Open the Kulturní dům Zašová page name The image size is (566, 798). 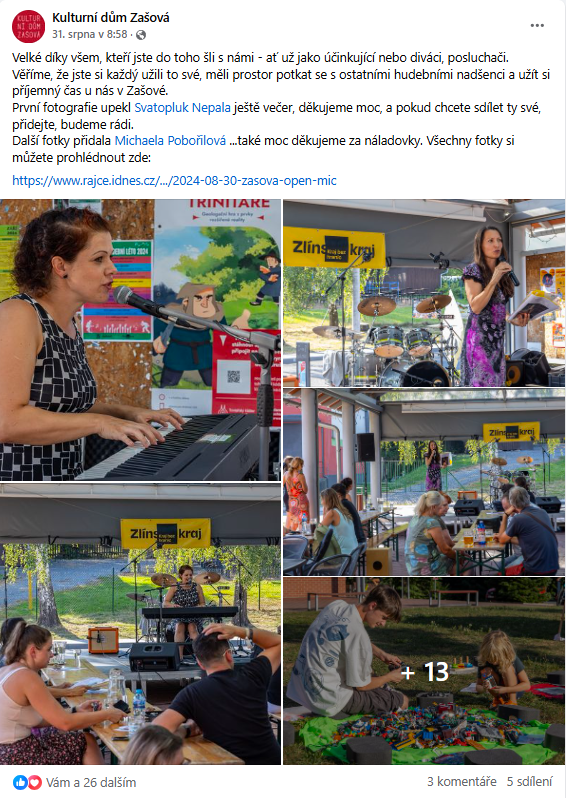coord(111,18)
